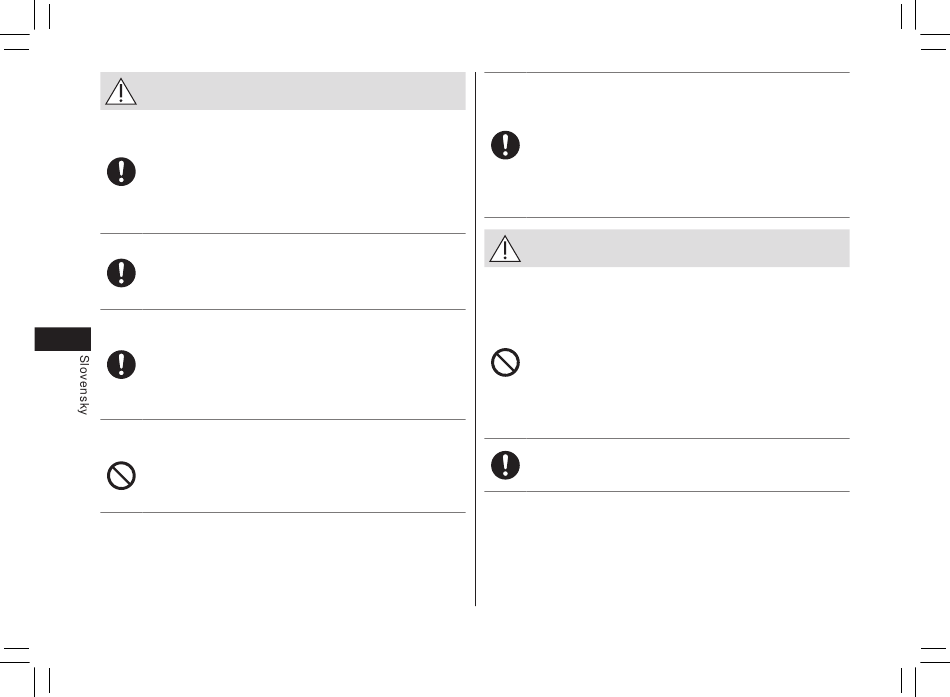Screen dimensions: 950x697
Task: Click the empty area of the left gray header bar
Action: [x=302, y=91]
